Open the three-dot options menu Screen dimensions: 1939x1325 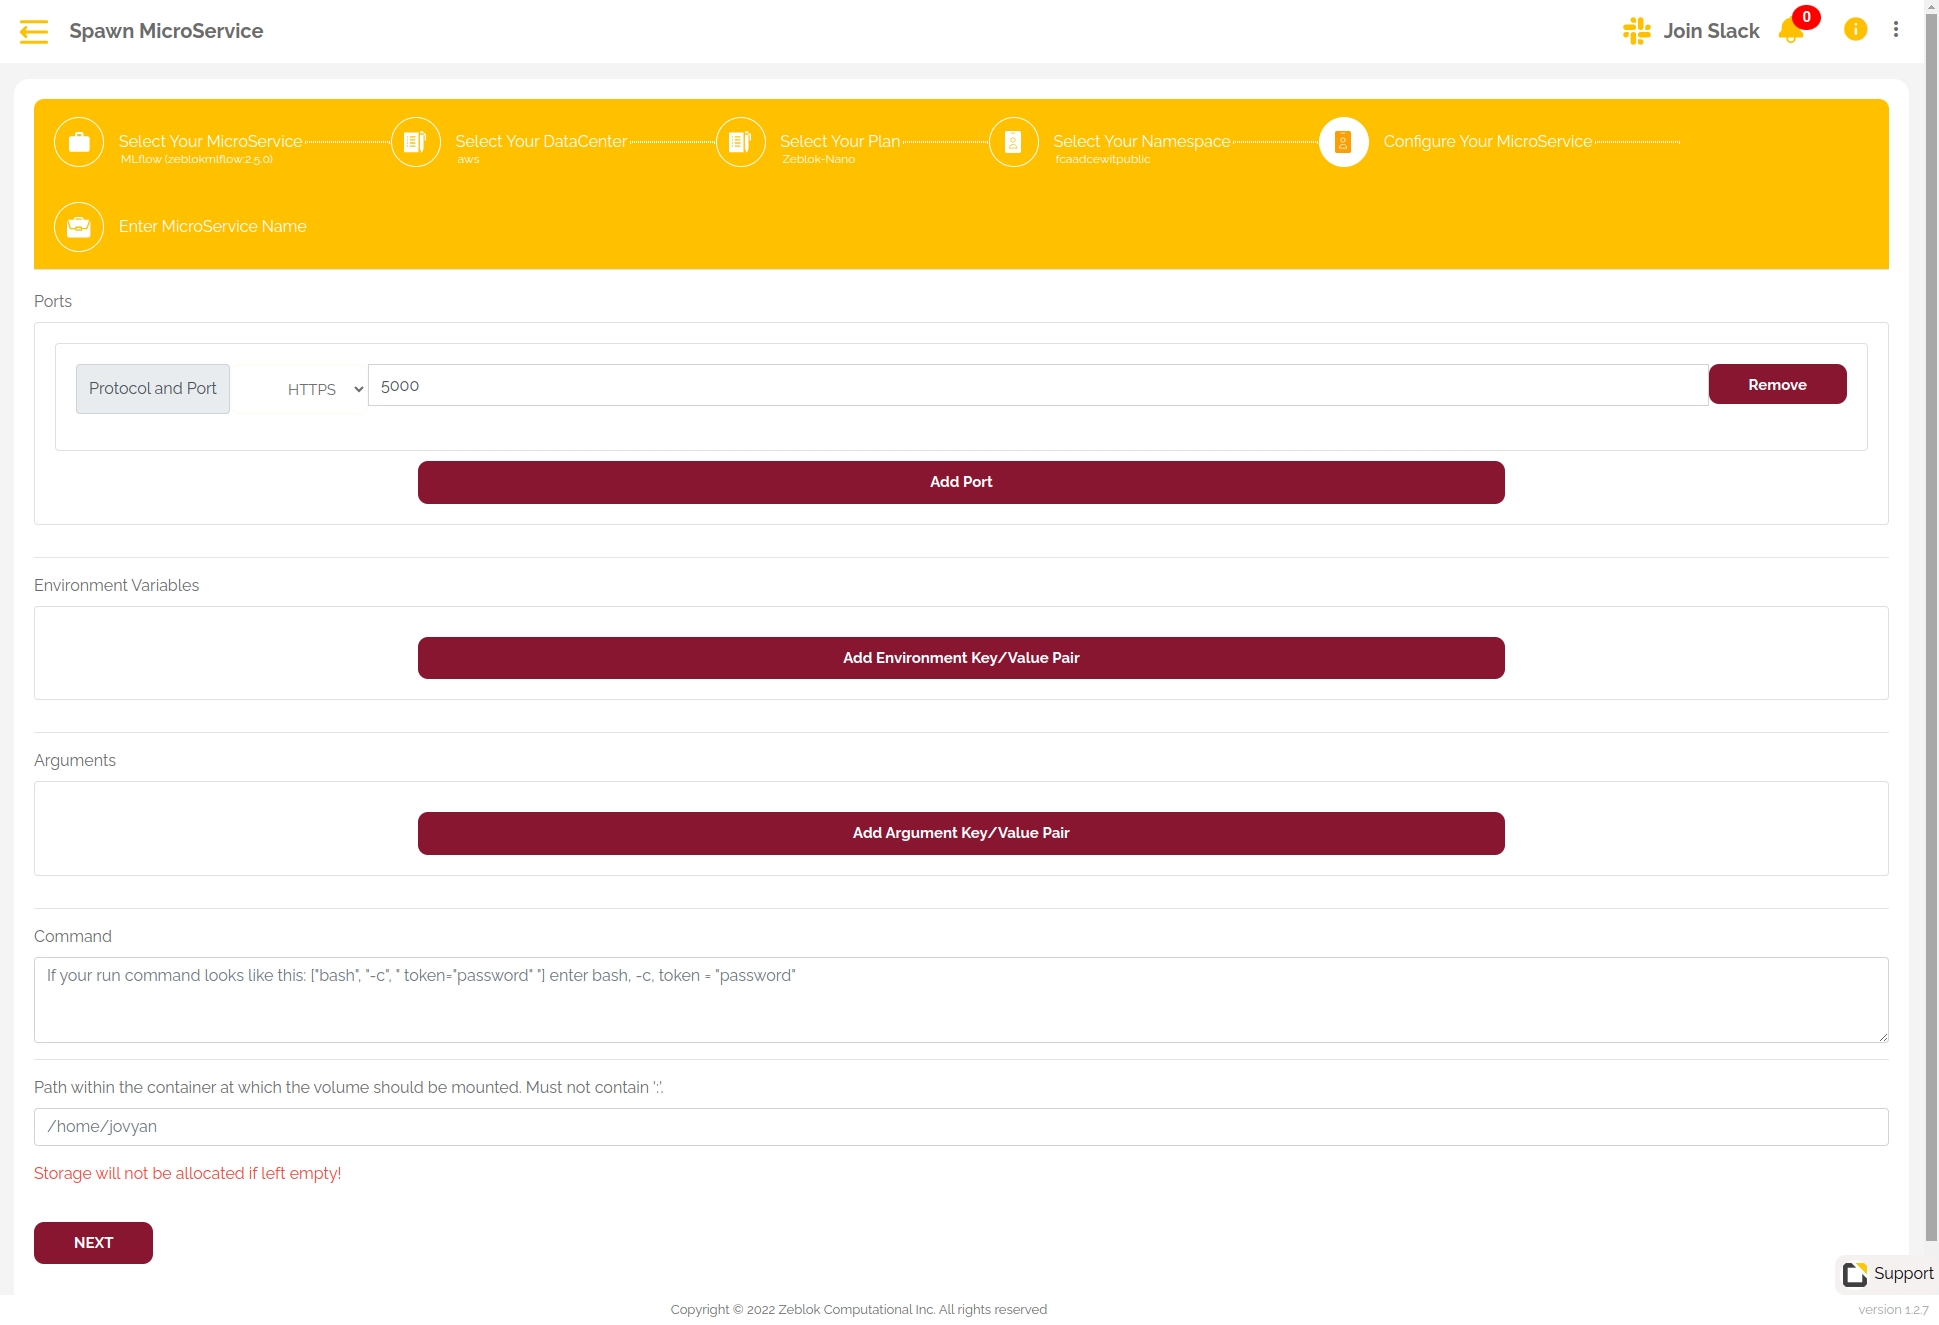[x=1896, y=30]
